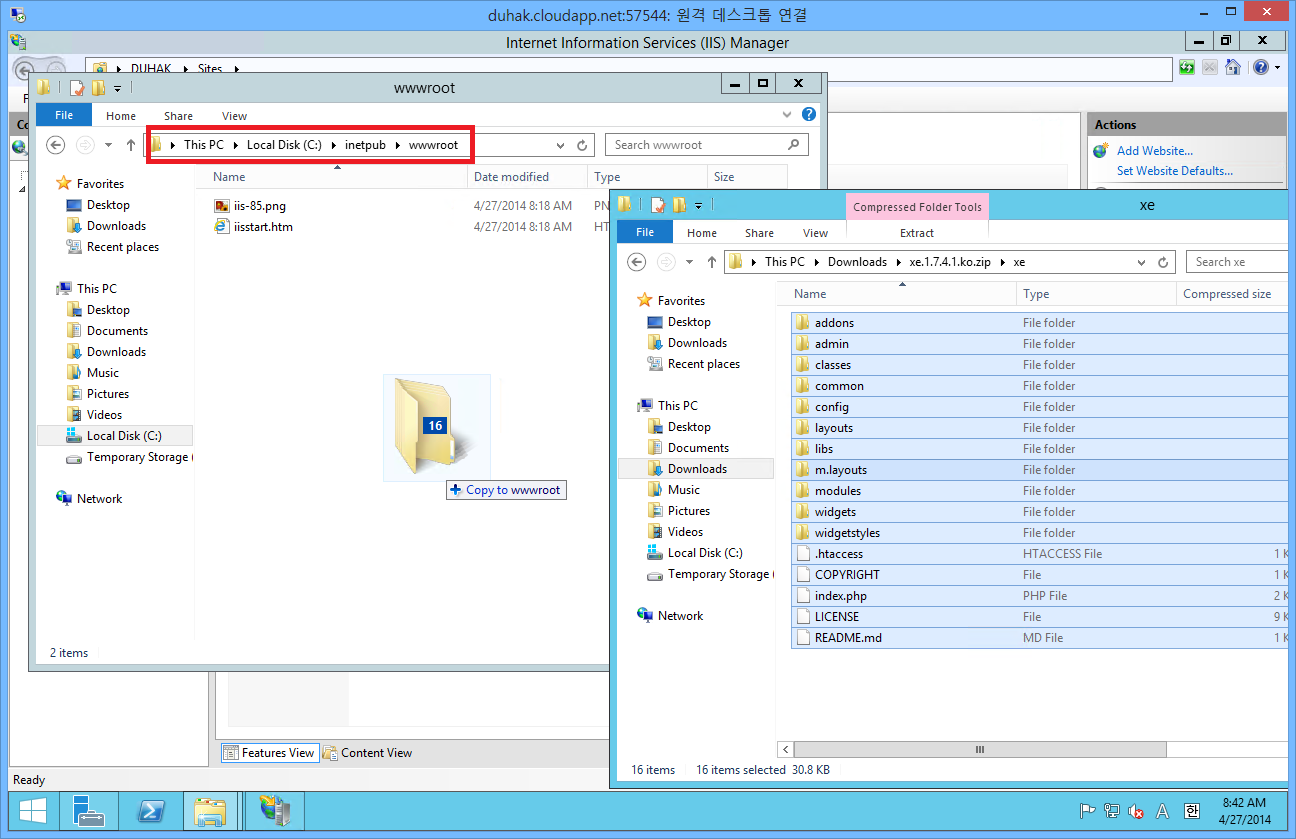1296x839 pixels.
Task: Open PowerShell from the taskbar
Action: [x=150, y=811]
